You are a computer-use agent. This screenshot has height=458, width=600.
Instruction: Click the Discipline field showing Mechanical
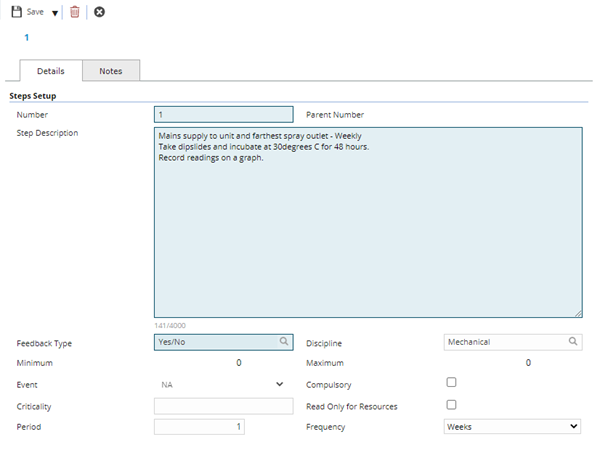click(x=503, y=341)
